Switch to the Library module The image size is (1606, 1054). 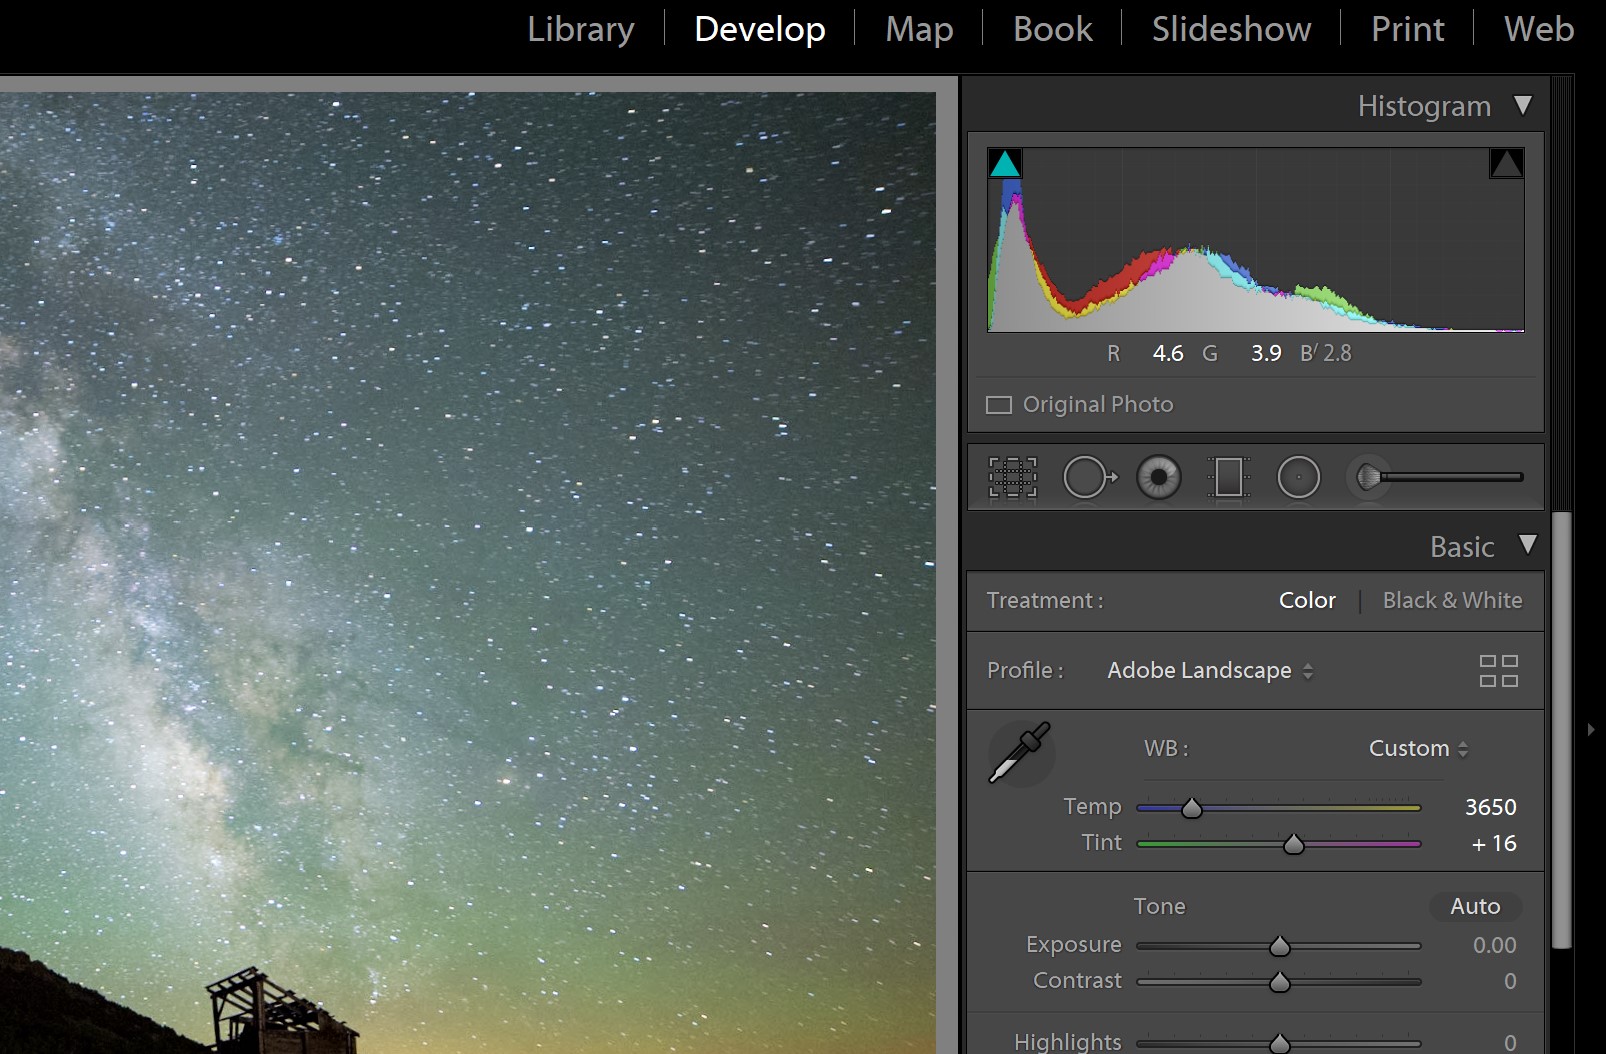[580, 28]
